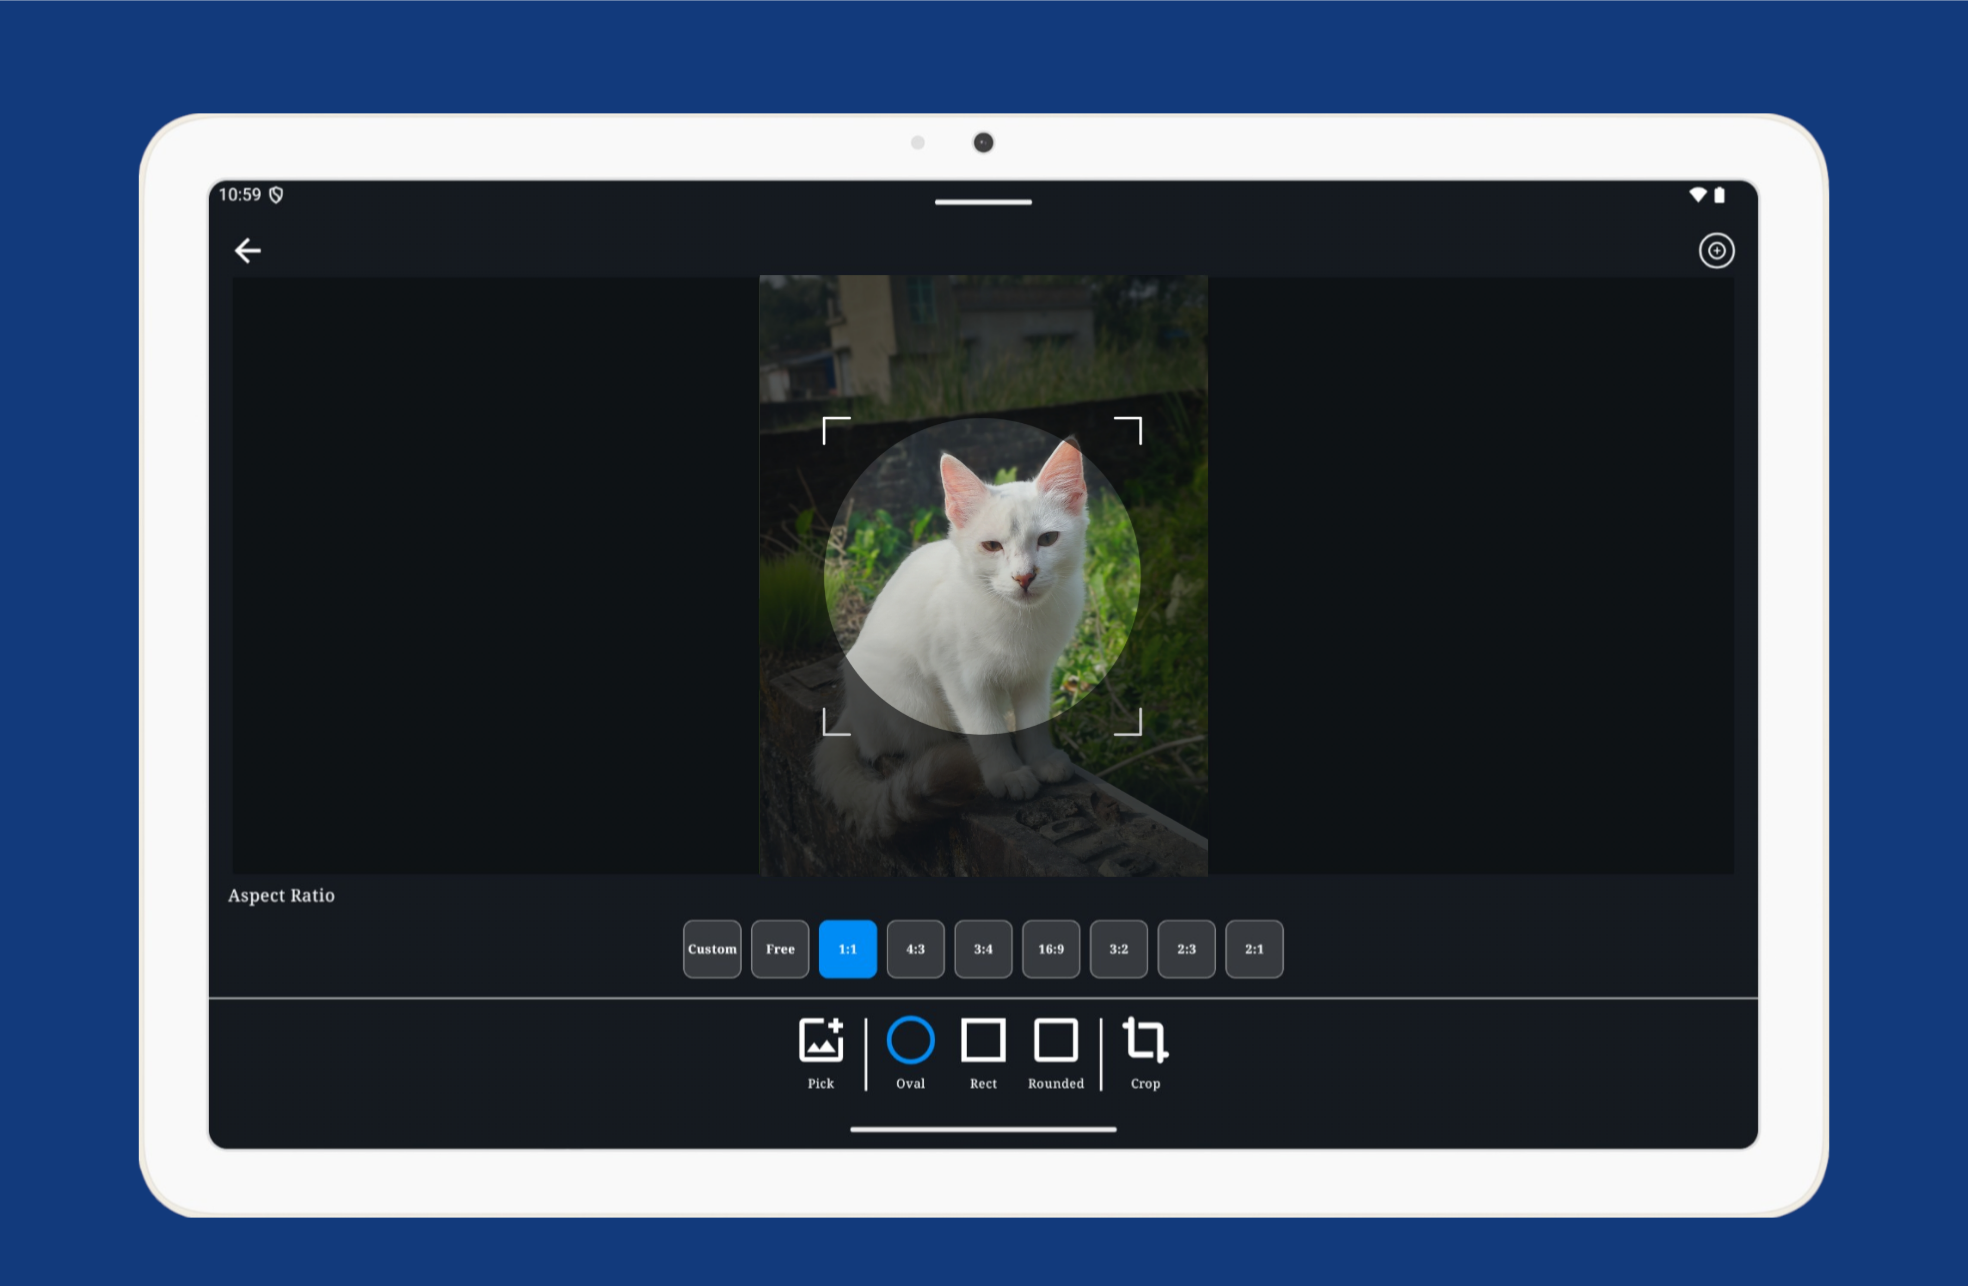Click the circled plus icon top right
Image resolution: width=1968 pixels, height=1286 pixels.
[1716, 250]
